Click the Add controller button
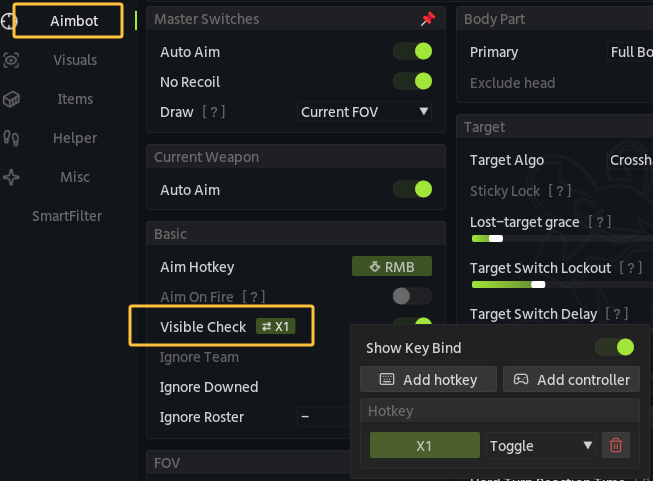 [x=571, y=379]
